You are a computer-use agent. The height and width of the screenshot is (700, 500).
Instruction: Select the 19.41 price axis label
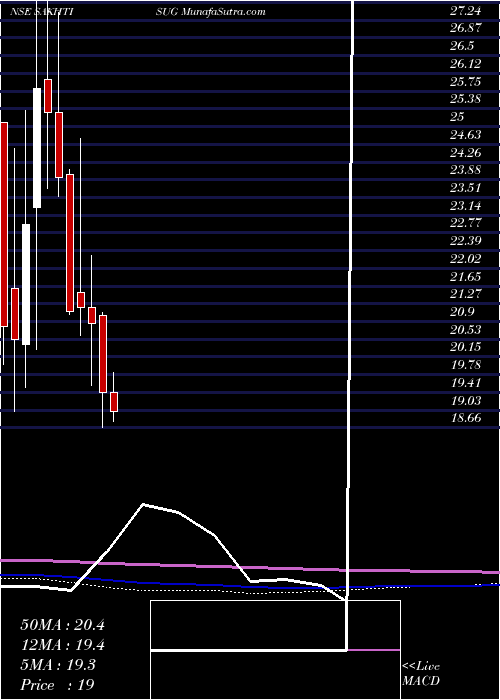coord(466,383)
